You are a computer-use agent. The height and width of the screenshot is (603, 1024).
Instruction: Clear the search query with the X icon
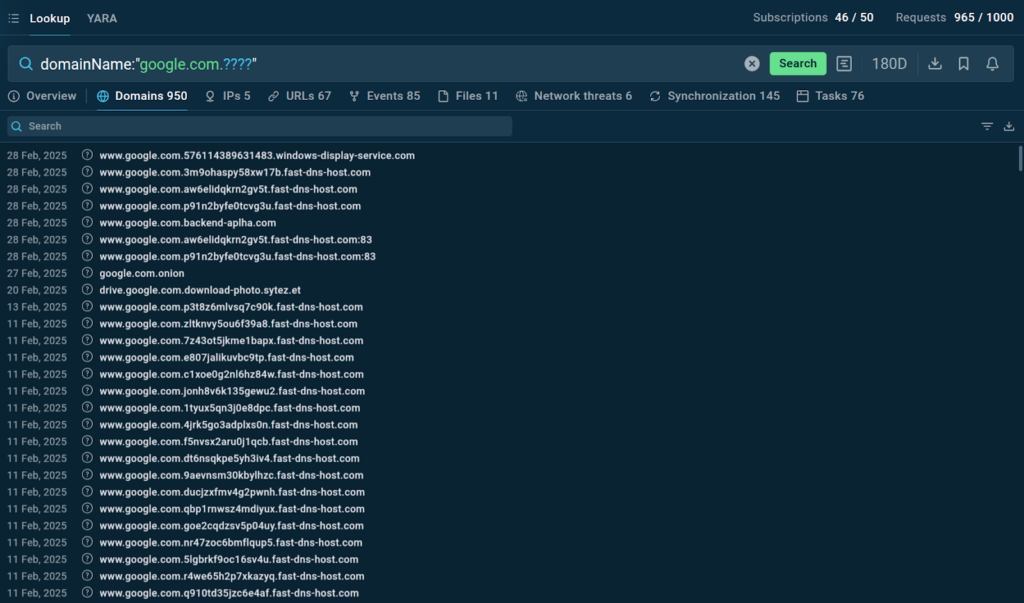coord(752,64)
